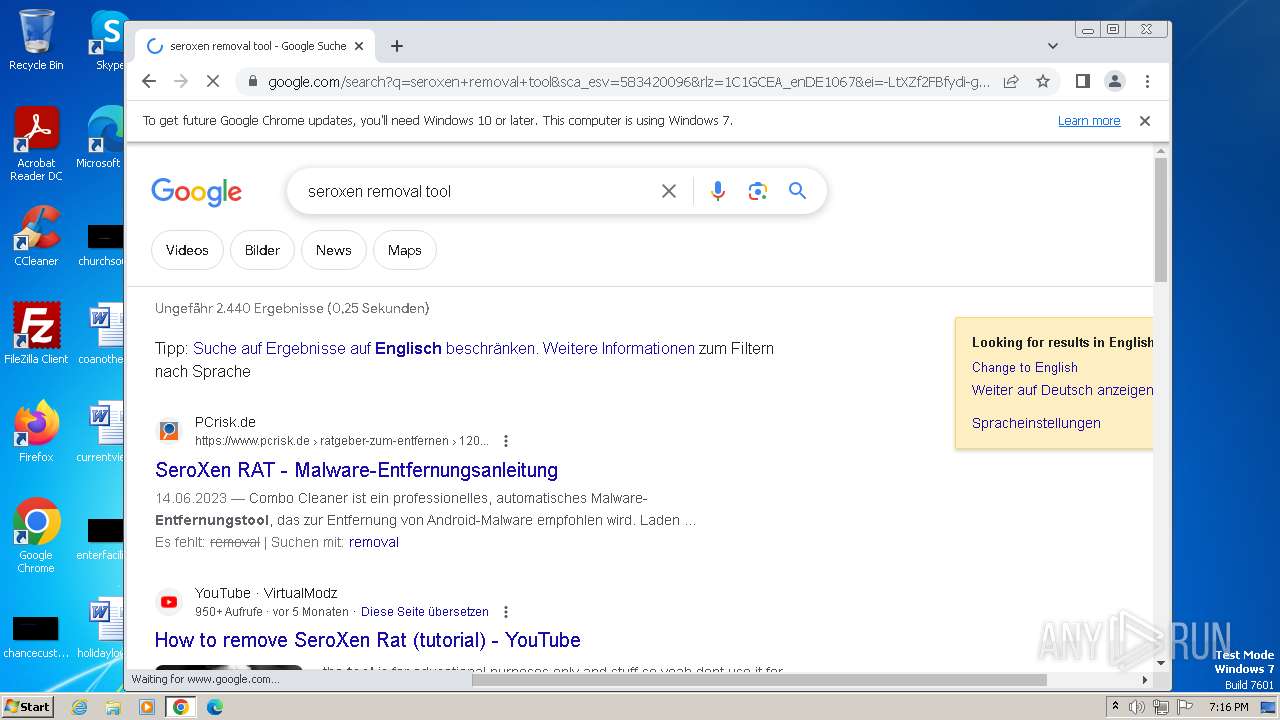This screenshot has width=1280, height=720.
Task: Open network icon in tray
Action: 1160,707
